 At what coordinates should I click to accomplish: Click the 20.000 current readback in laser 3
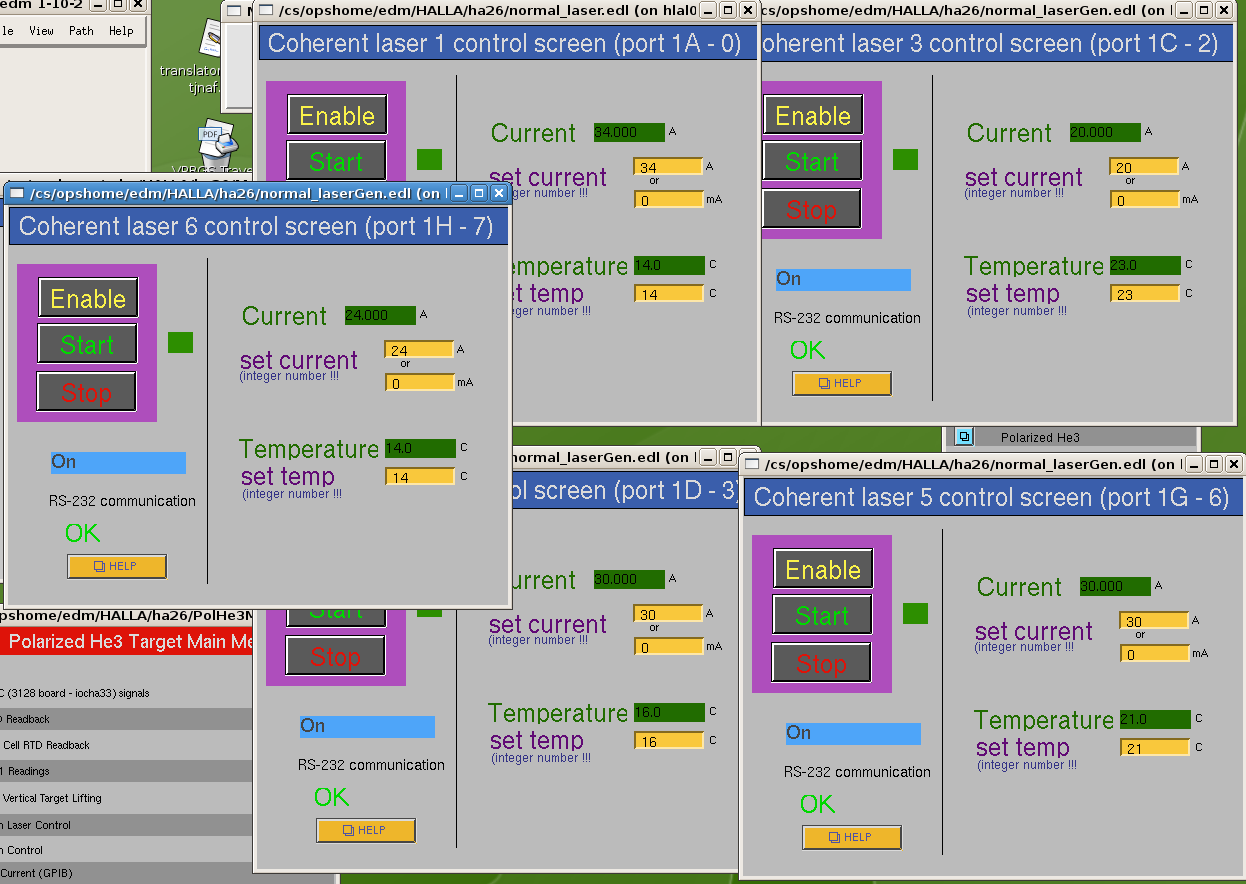(1105, 133)
